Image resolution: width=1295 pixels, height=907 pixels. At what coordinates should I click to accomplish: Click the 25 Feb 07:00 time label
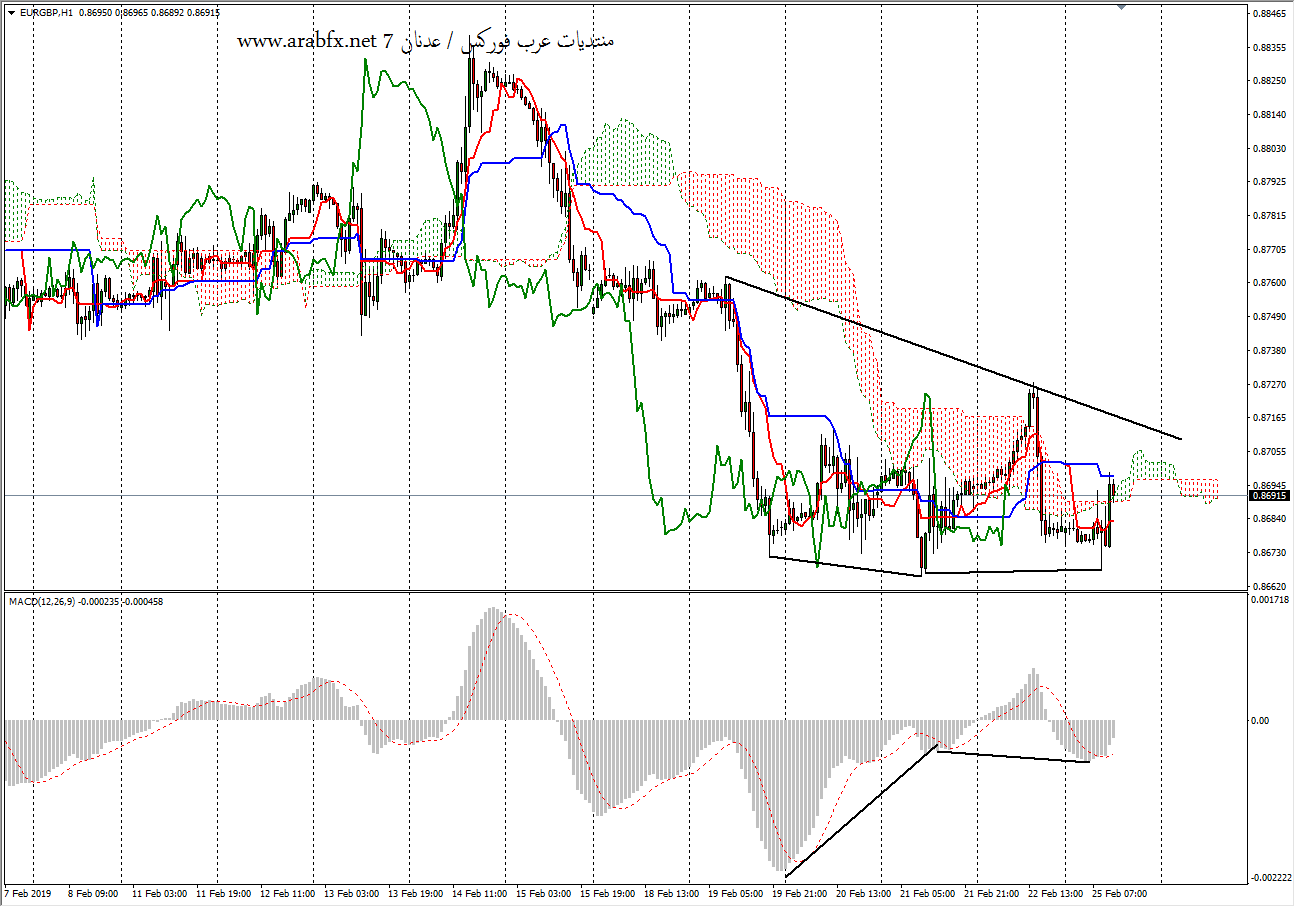1120,893
